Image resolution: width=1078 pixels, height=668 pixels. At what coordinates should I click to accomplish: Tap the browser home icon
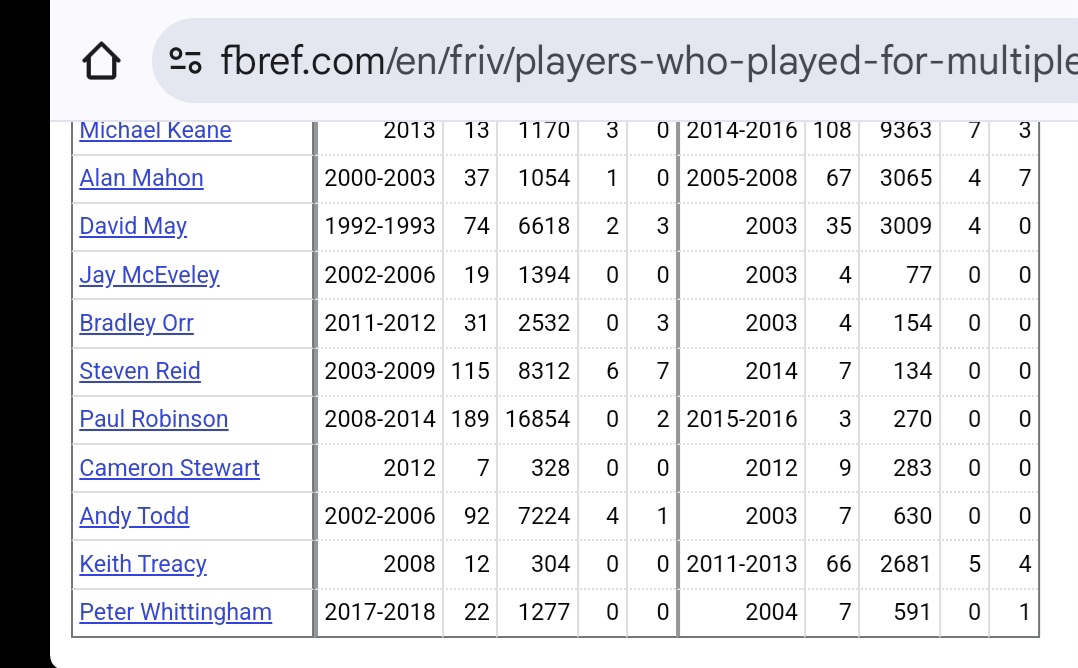tap(101, 62)
